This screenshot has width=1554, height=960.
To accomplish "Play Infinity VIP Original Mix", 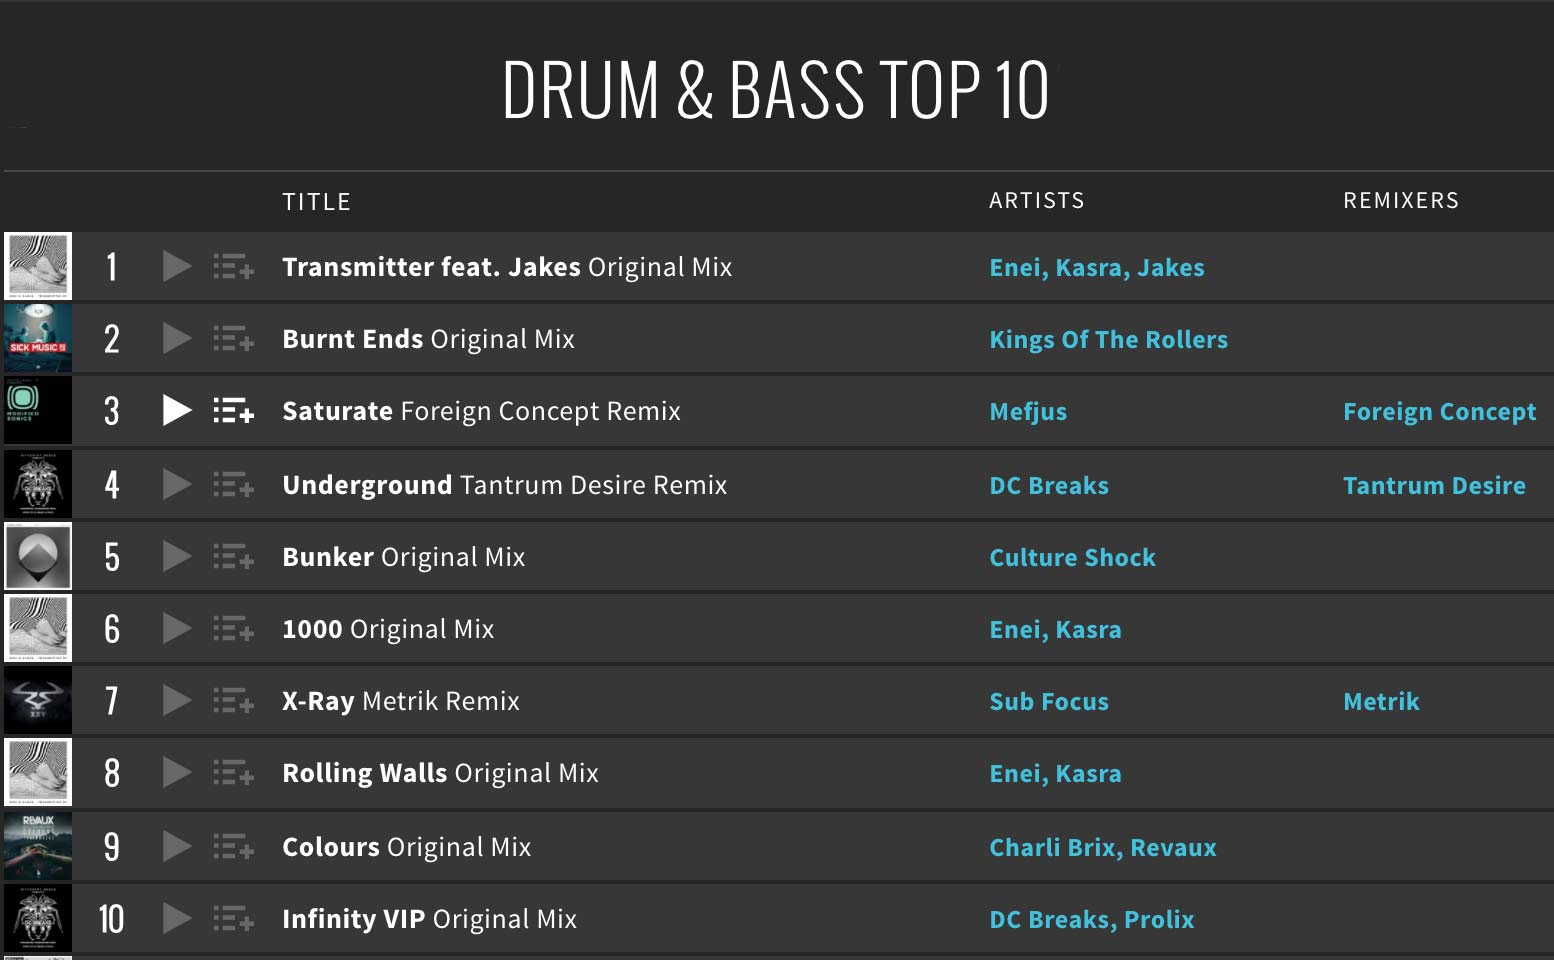I will pyautogui.click(x=176, y=918).
